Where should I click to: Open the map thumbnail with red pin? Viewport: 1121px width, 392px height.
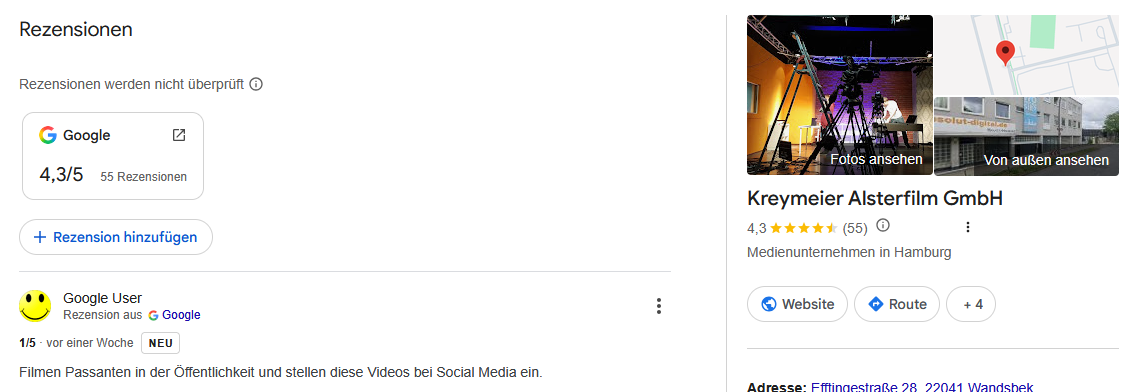coord(1026,55)
